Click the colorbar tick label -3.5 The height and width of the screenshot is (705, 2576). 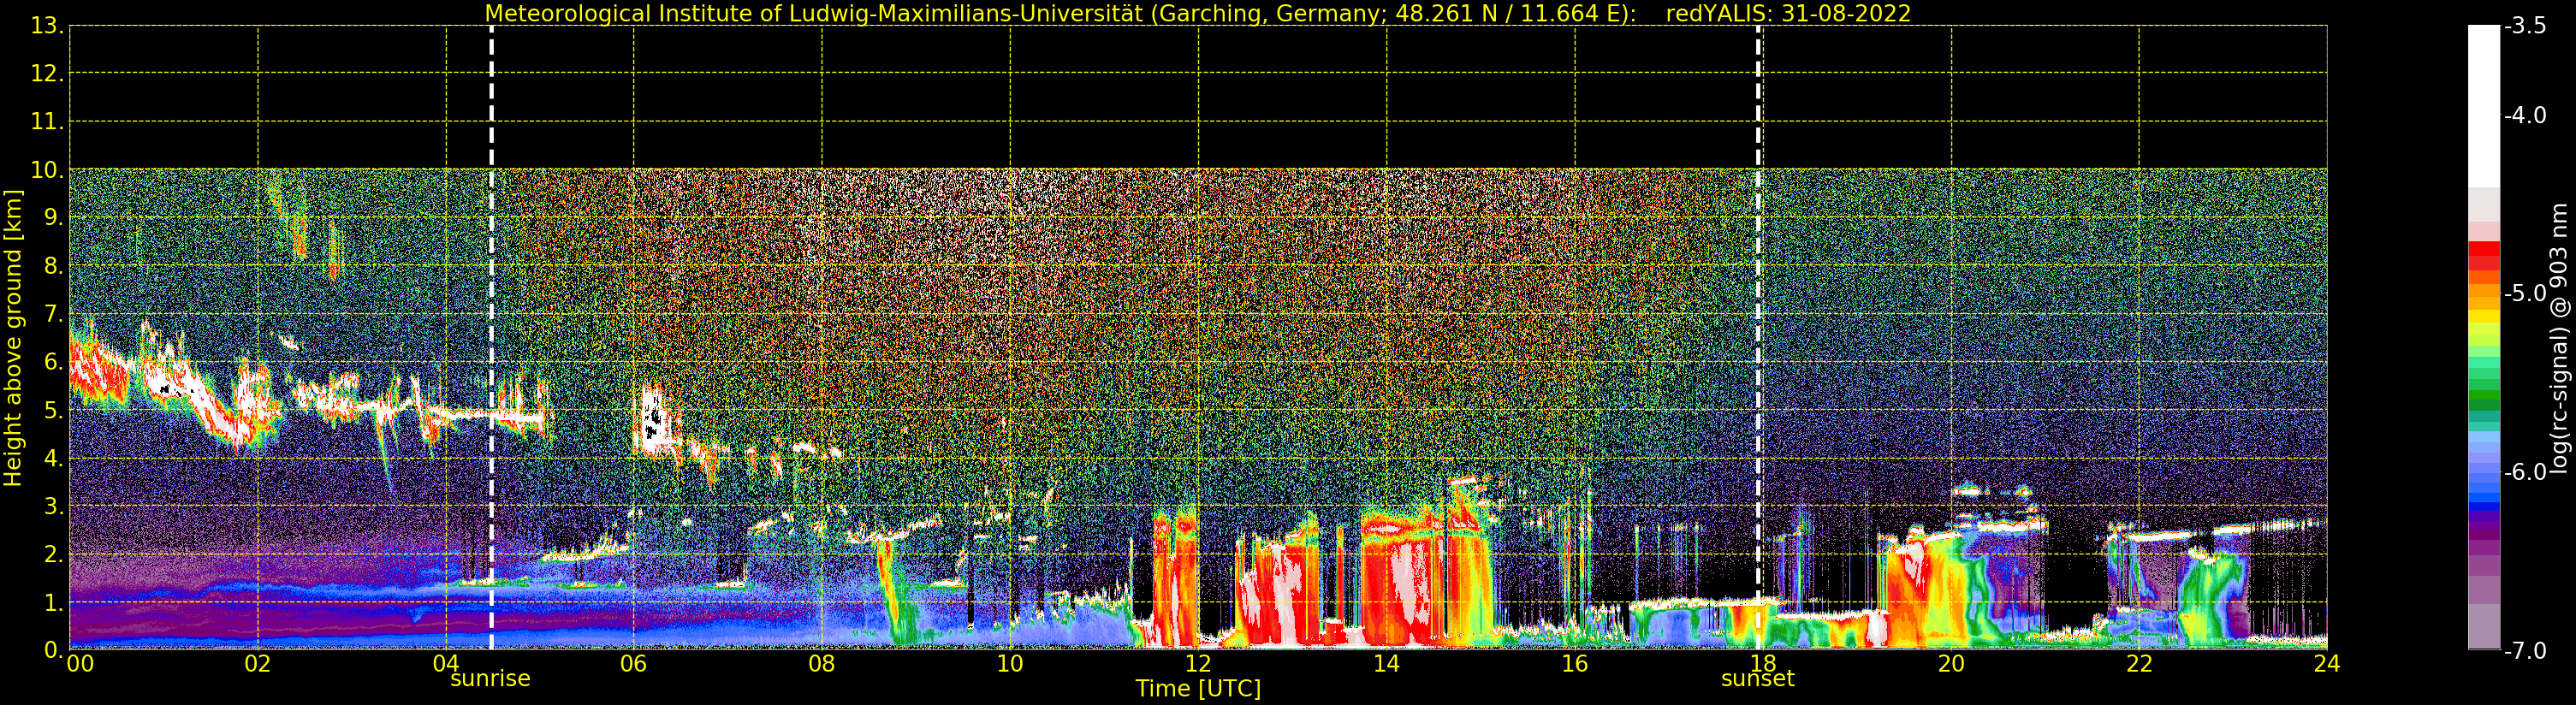[x=2525, y=26]
